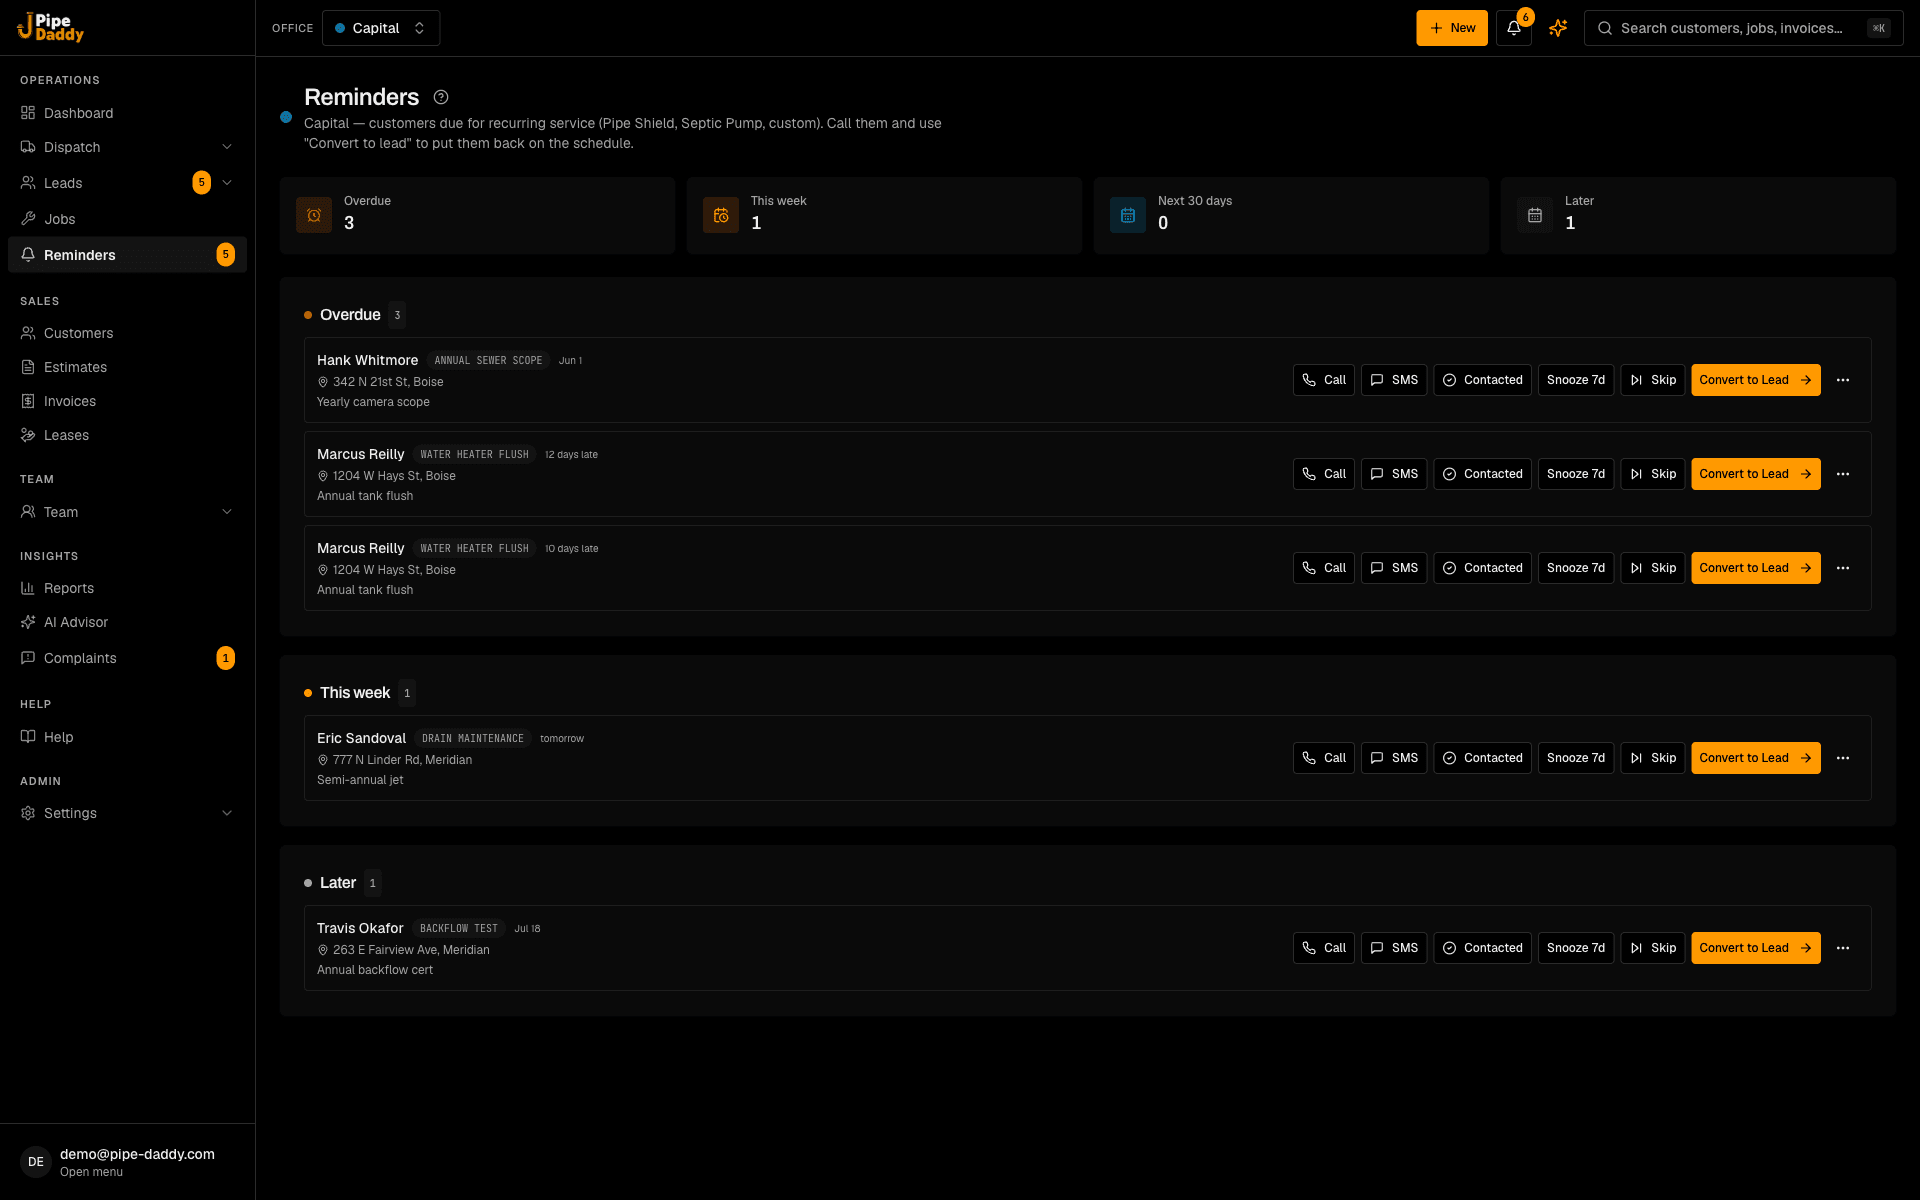
Task: Open the Invoices page
Action: [x=127, y=401]
